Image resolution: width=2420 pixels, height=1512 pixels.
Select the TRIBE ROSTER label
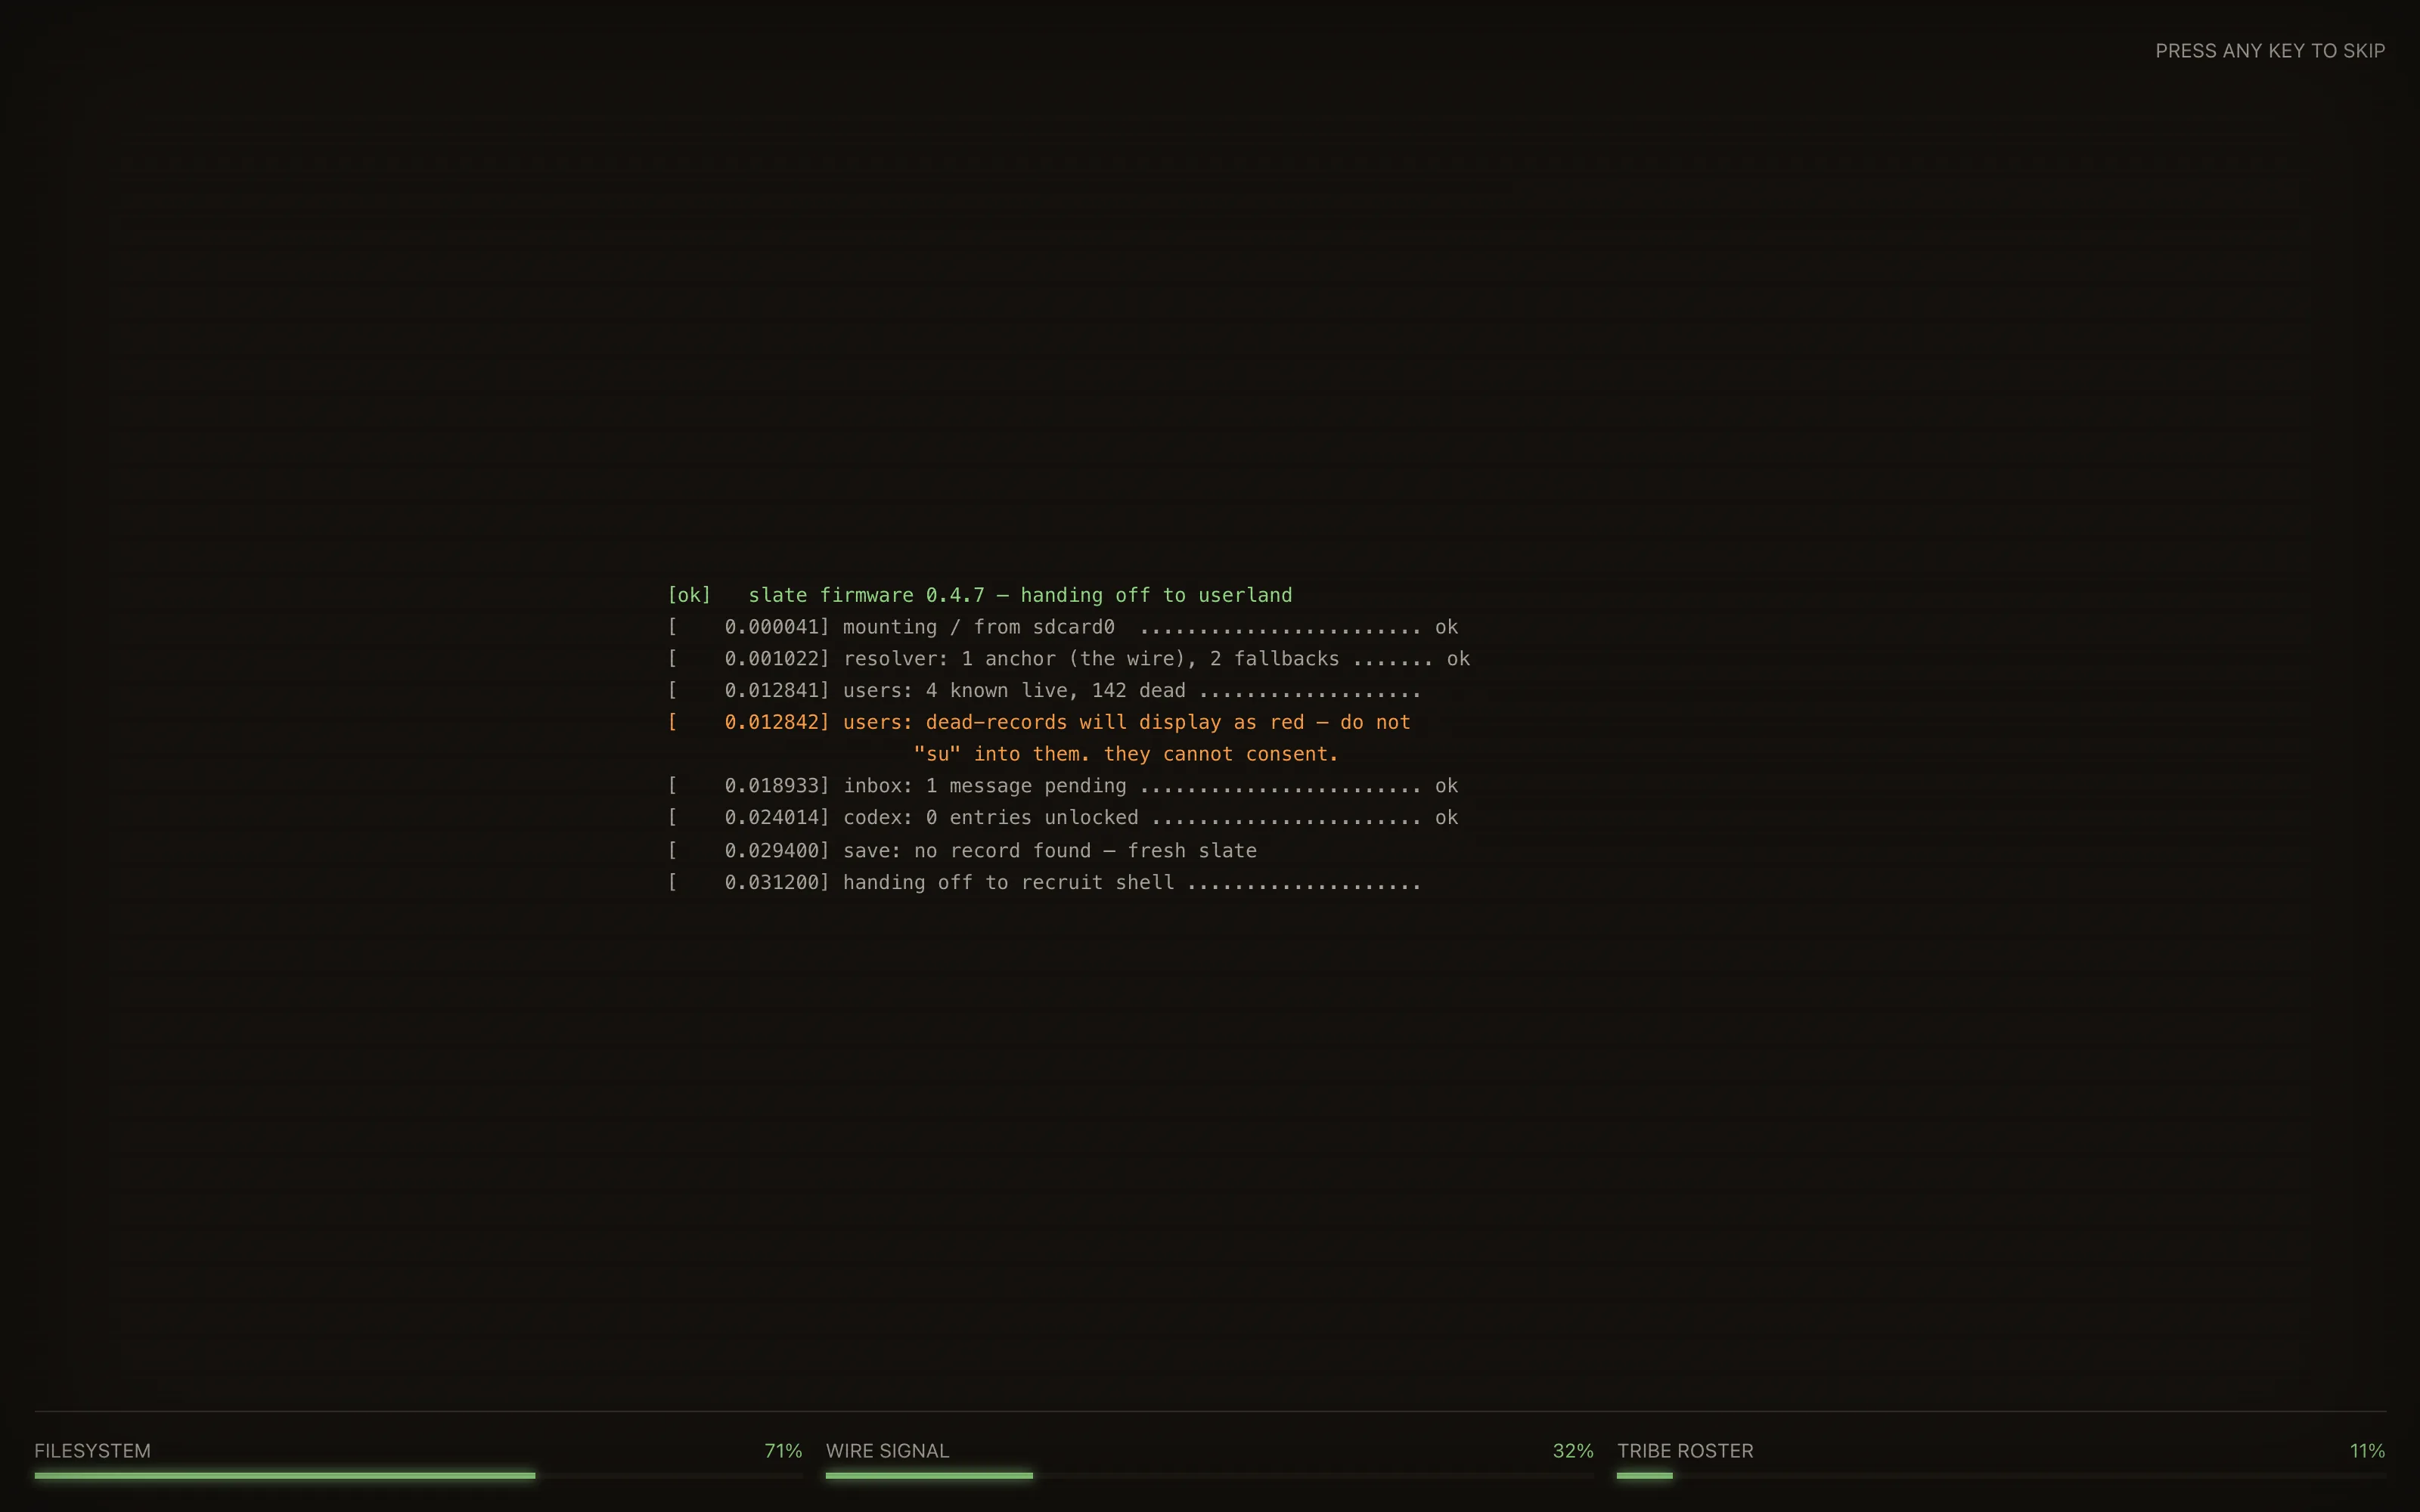pyautogui.click(x=1685, y=1451)
